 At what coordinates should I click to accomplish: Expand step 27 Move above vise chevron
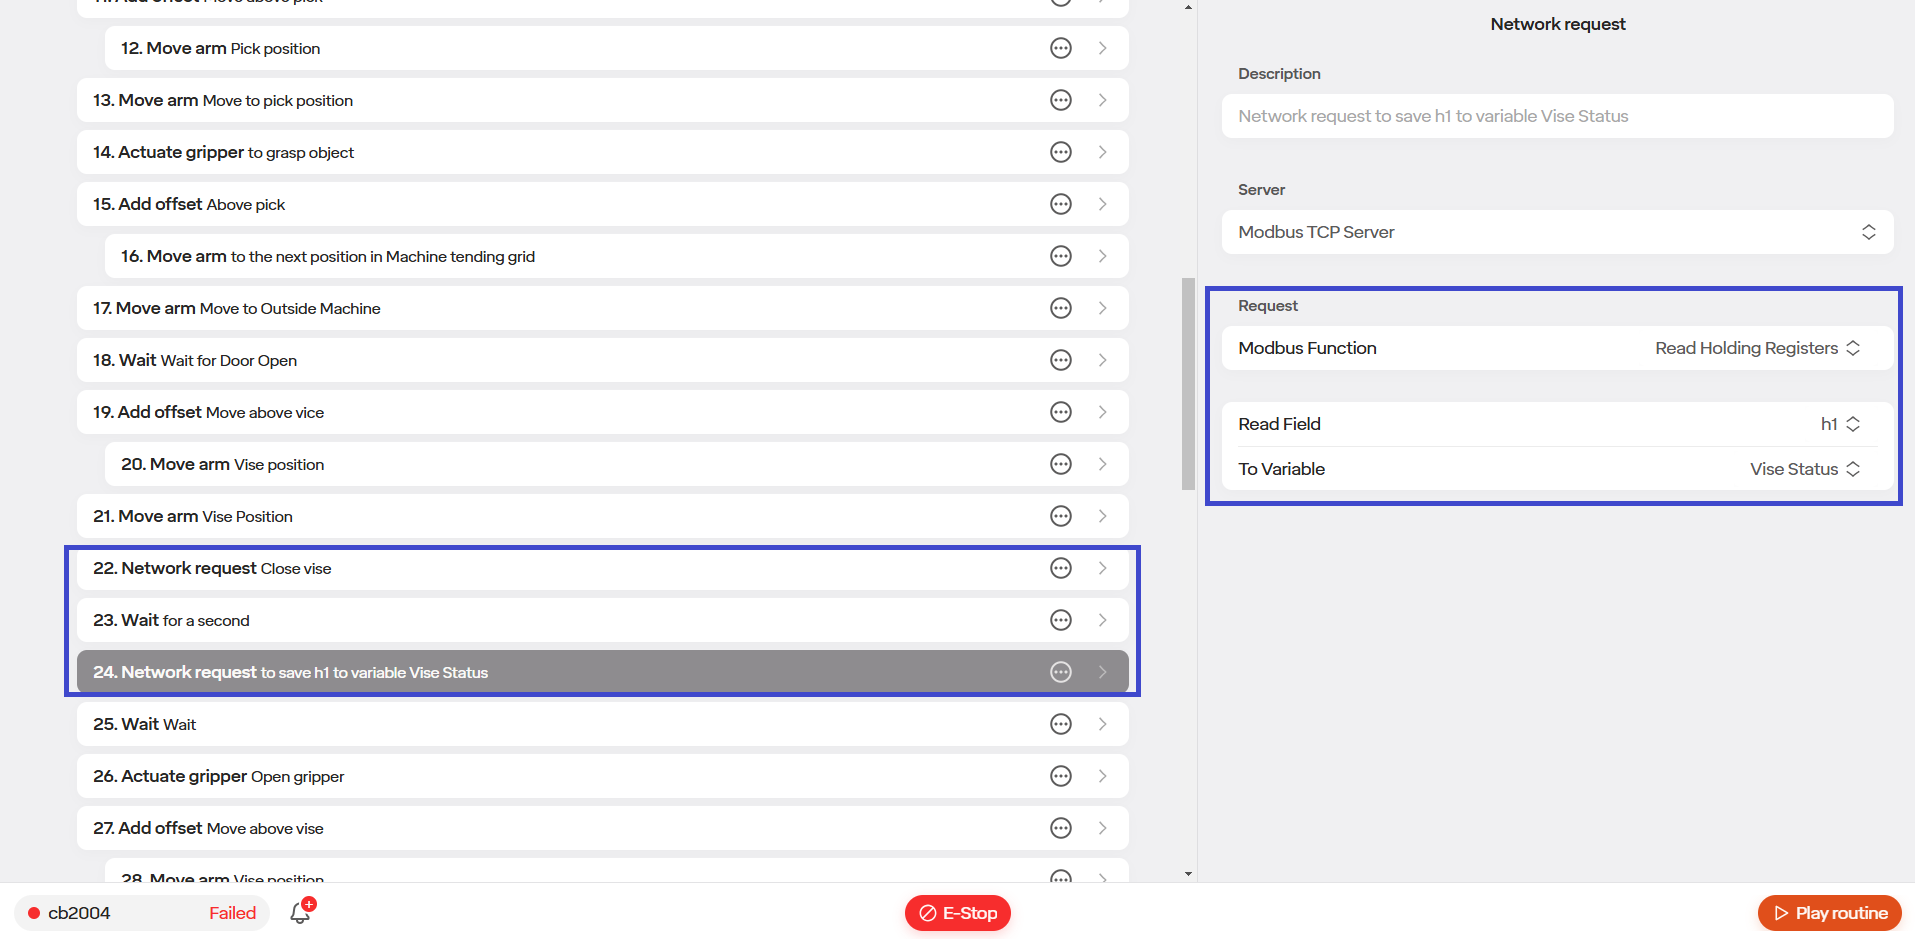click(1102, 828)
